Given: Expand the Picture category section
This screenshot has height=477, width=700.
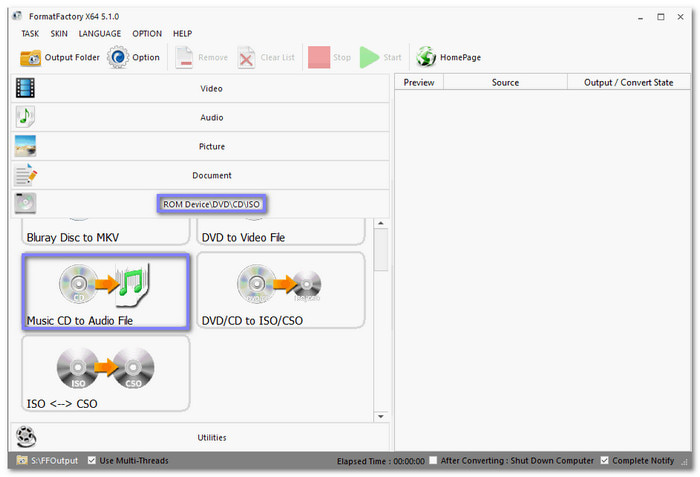Looking at the screenshot, I should (200, 146).
